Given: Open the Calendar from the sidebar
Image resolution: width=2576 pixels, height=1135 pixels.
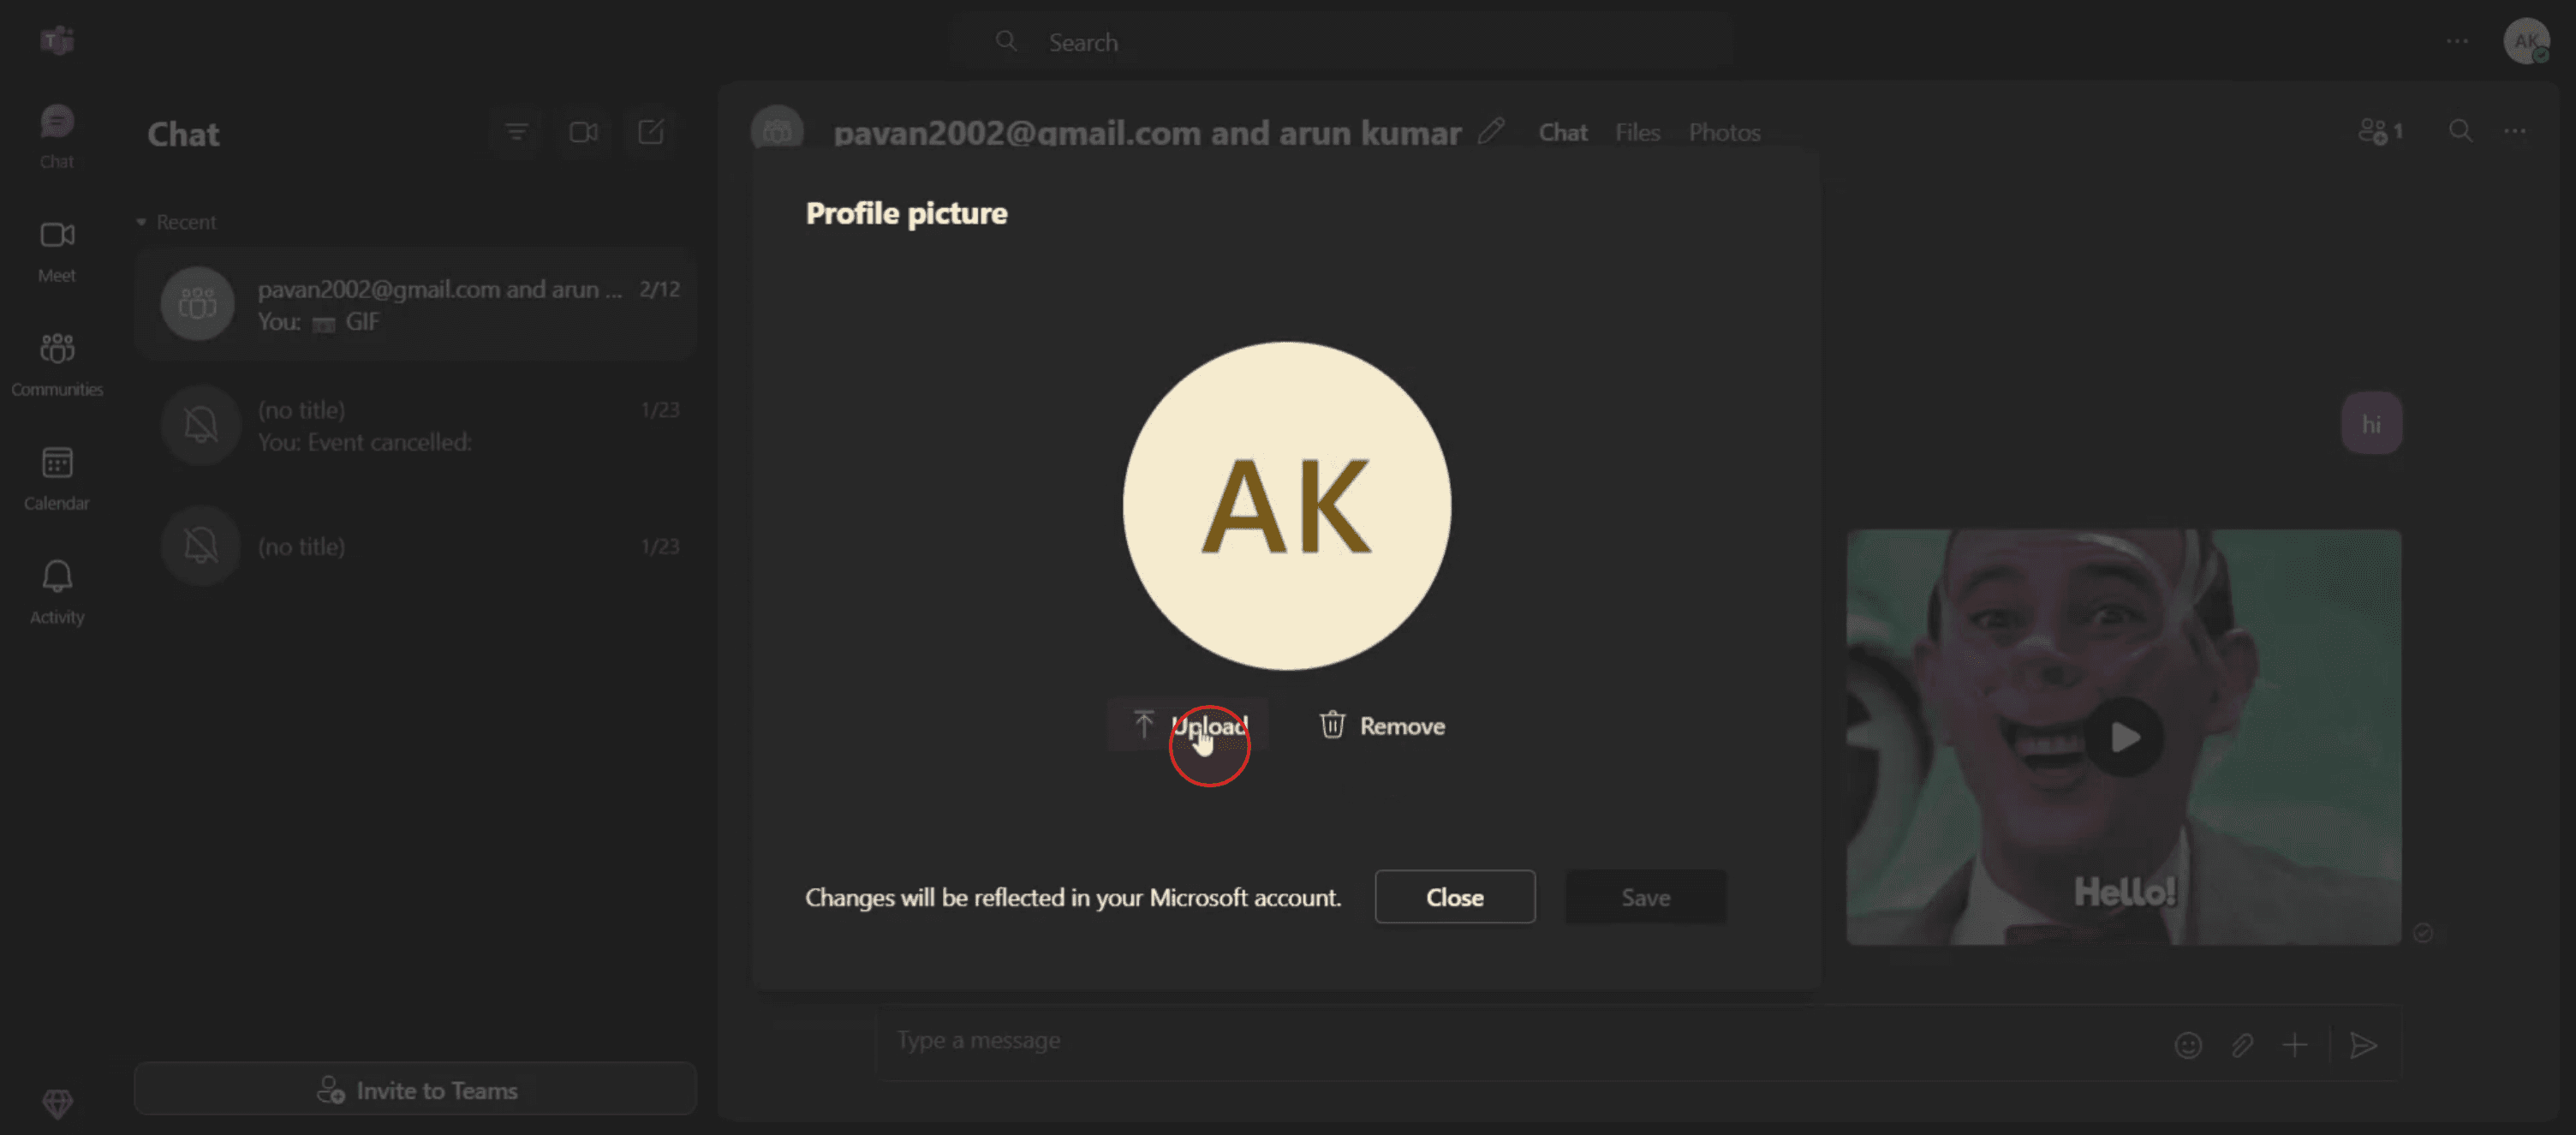Looking at the screenshot, I should pyautogui.click(x=57, y=478).
